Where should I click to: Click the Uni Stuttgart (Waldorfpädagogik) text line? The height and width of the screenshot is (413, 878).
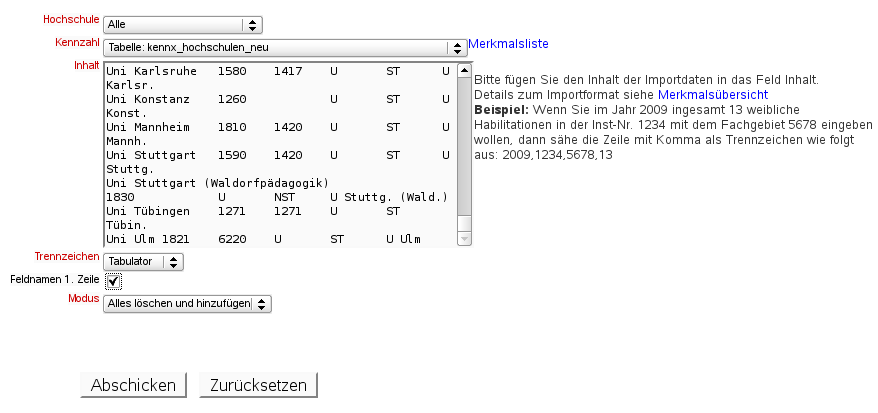point(217,183)
